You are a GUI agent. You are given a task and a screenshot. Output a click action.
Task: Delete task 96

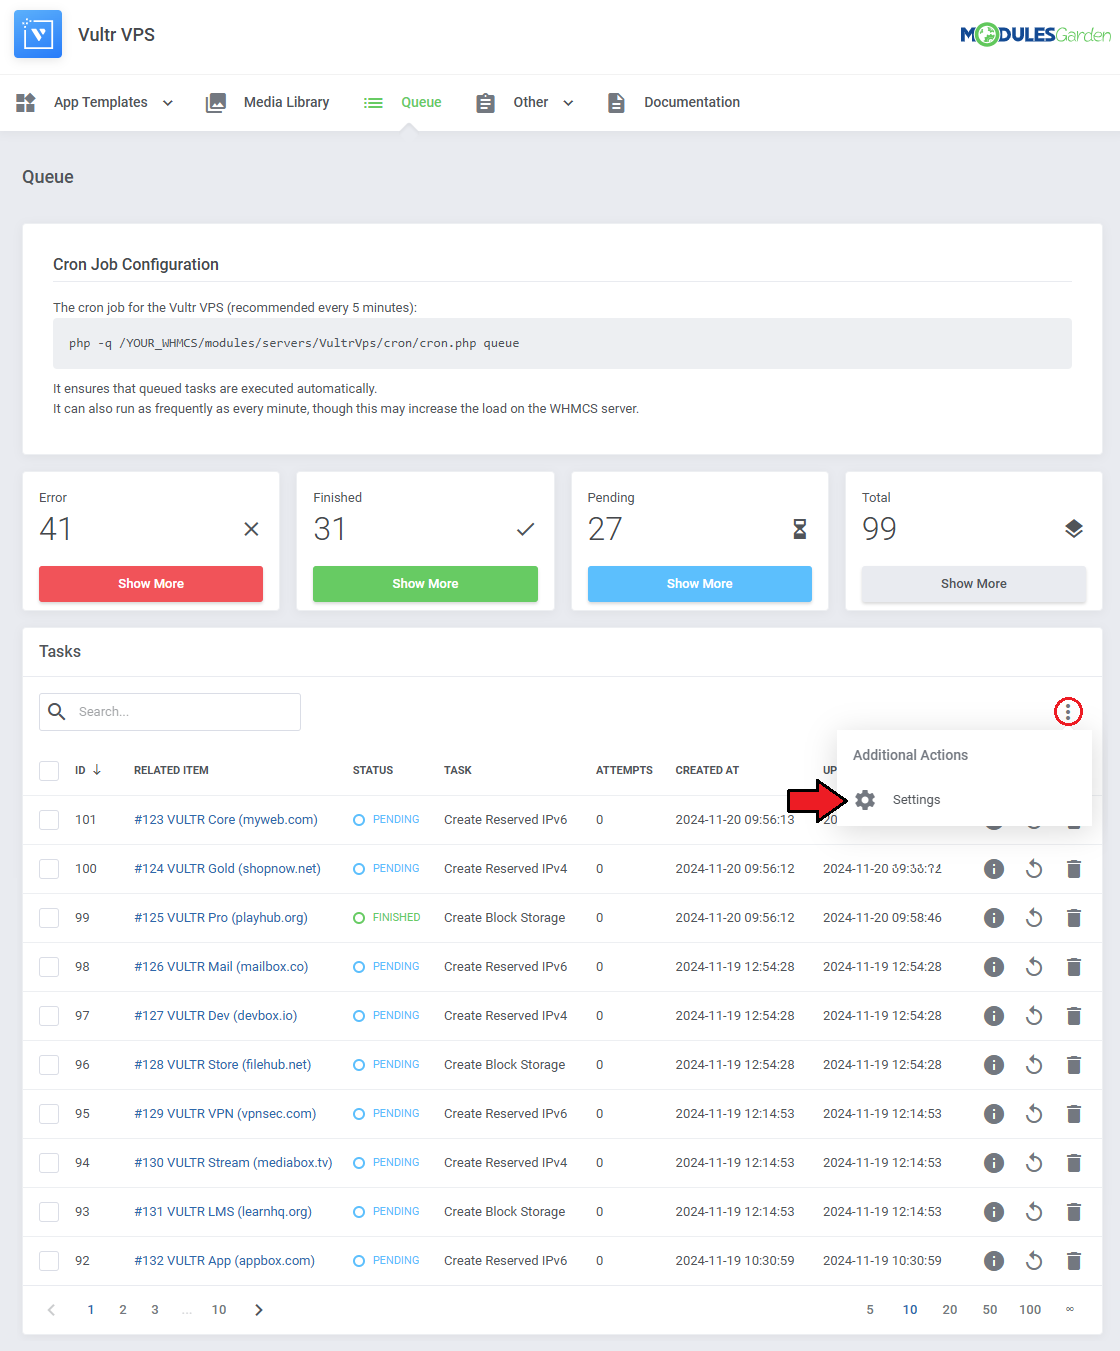coord(1074,1065)
